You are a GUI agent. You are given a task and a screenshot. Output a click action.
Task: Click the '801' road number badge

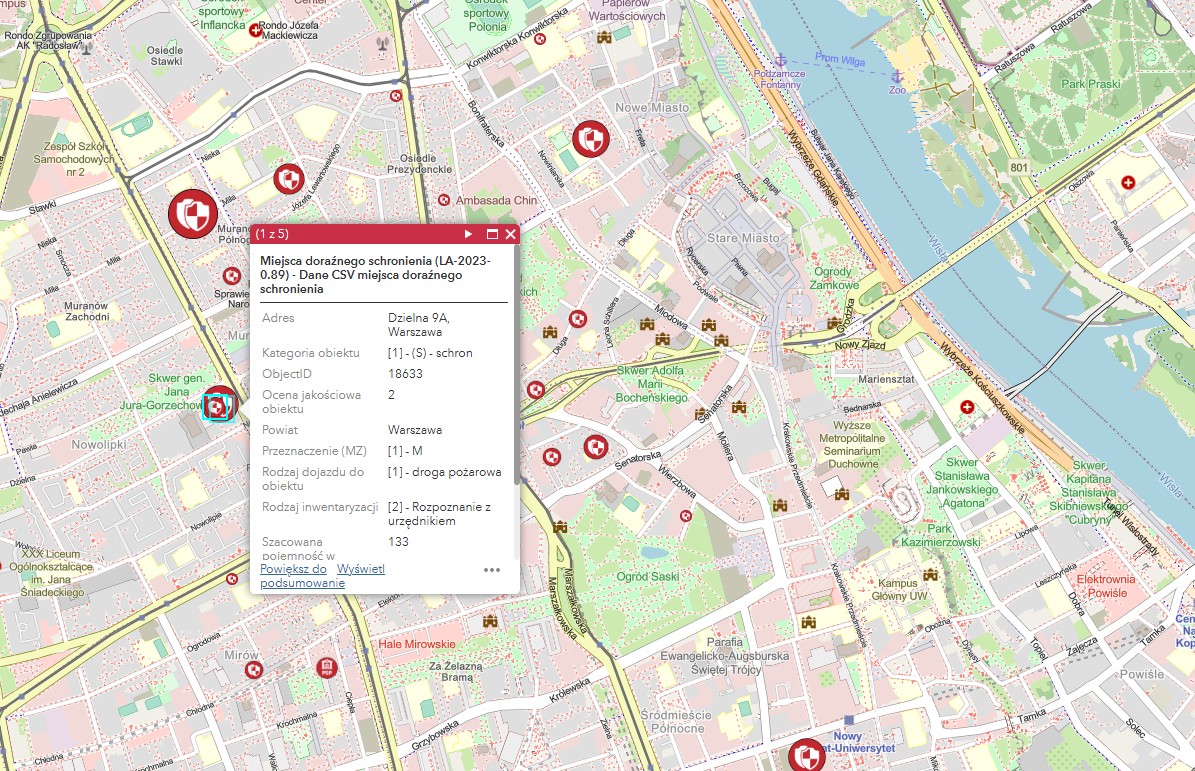(x=1019, y=168)
